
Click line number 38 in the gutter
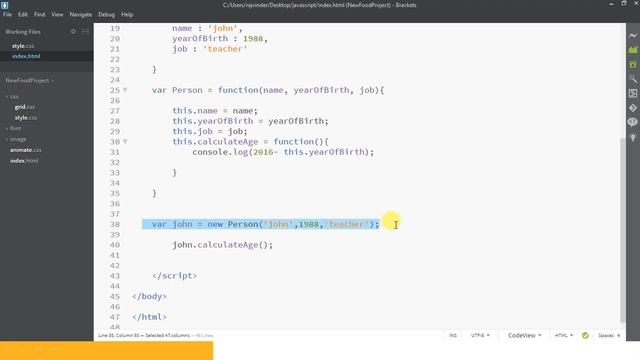tap(115, 224)
